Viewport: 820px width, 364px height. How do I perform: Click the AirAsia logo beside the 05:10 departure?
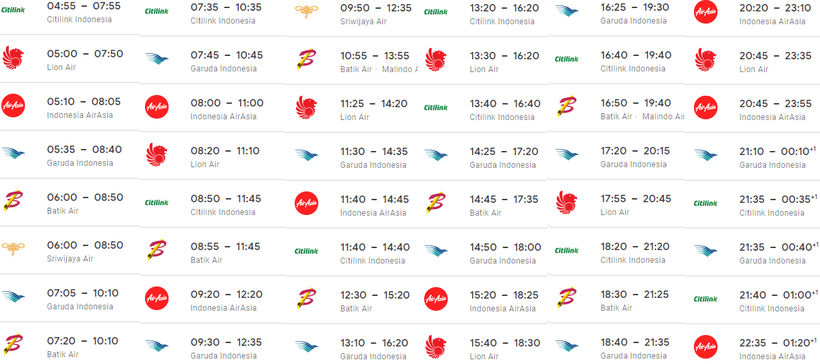pyautogui.click(x=13, y=106)
